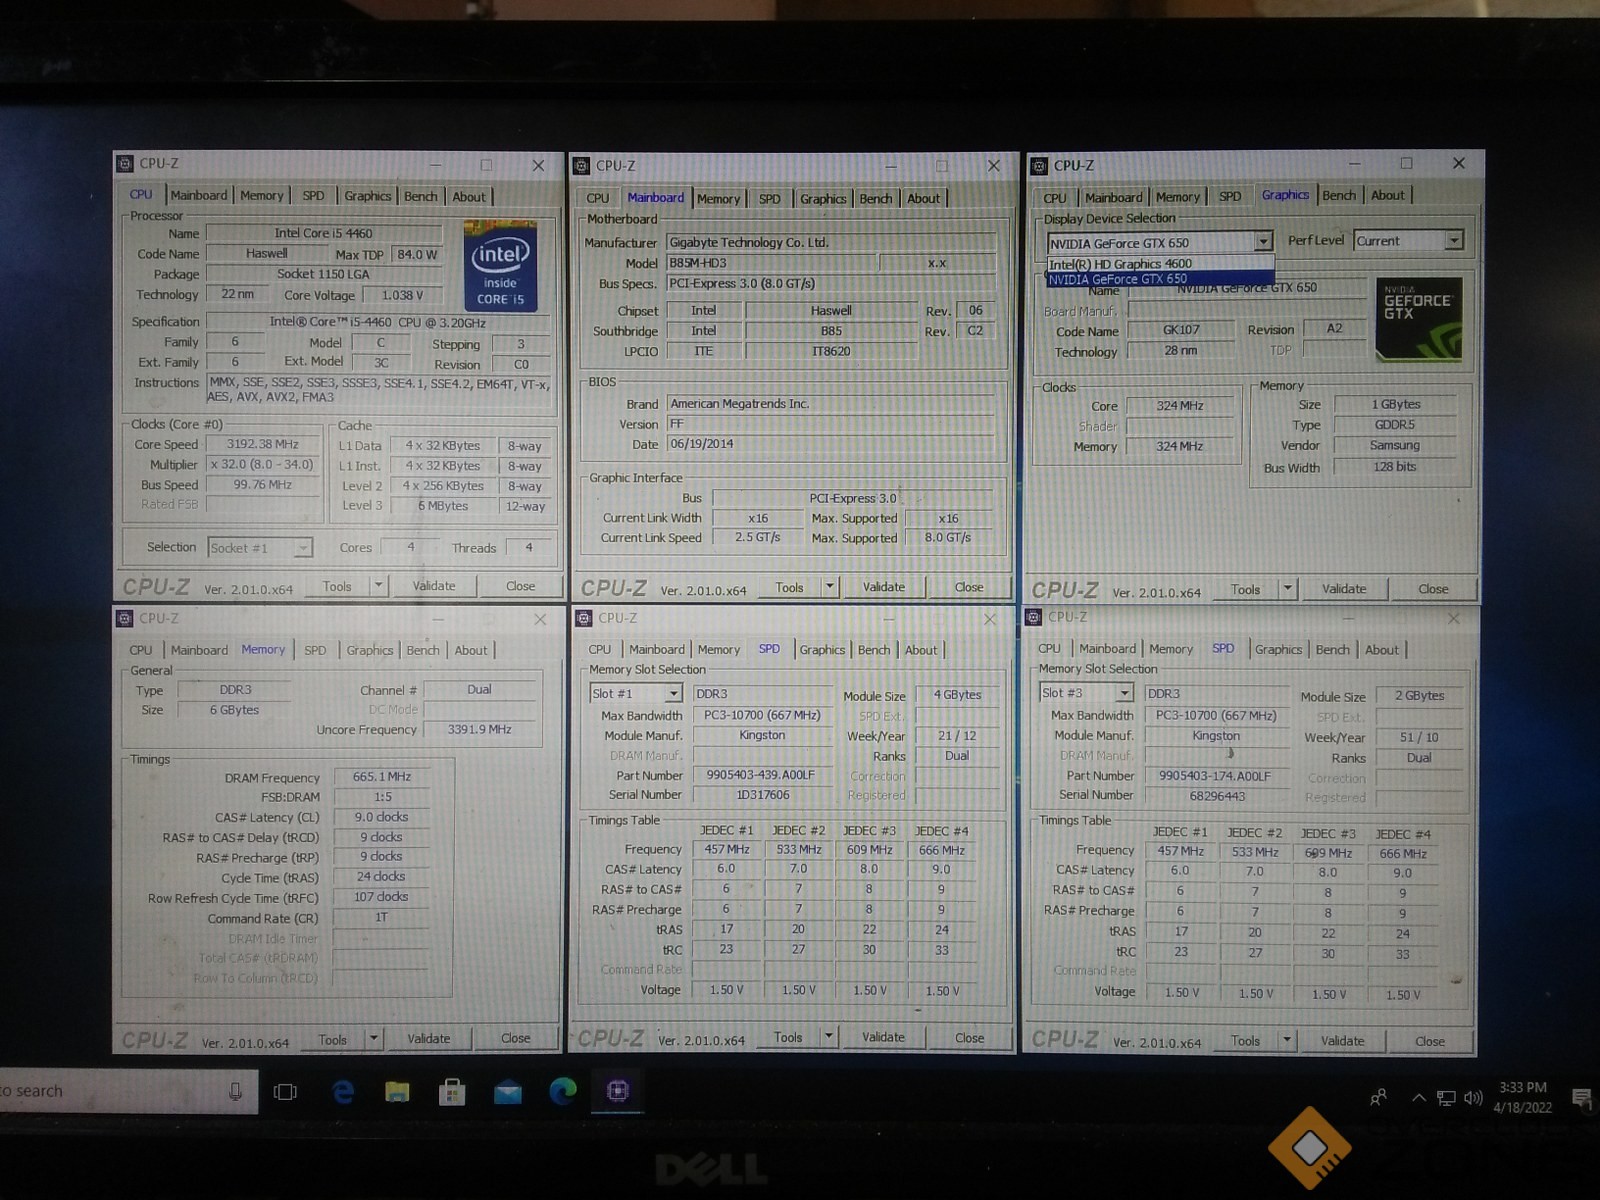Image resolution: width=1600 pixels, height=1200 pixels.
Task: Click part number 9905403-439.A00LF
Action: tap(760, 775)
